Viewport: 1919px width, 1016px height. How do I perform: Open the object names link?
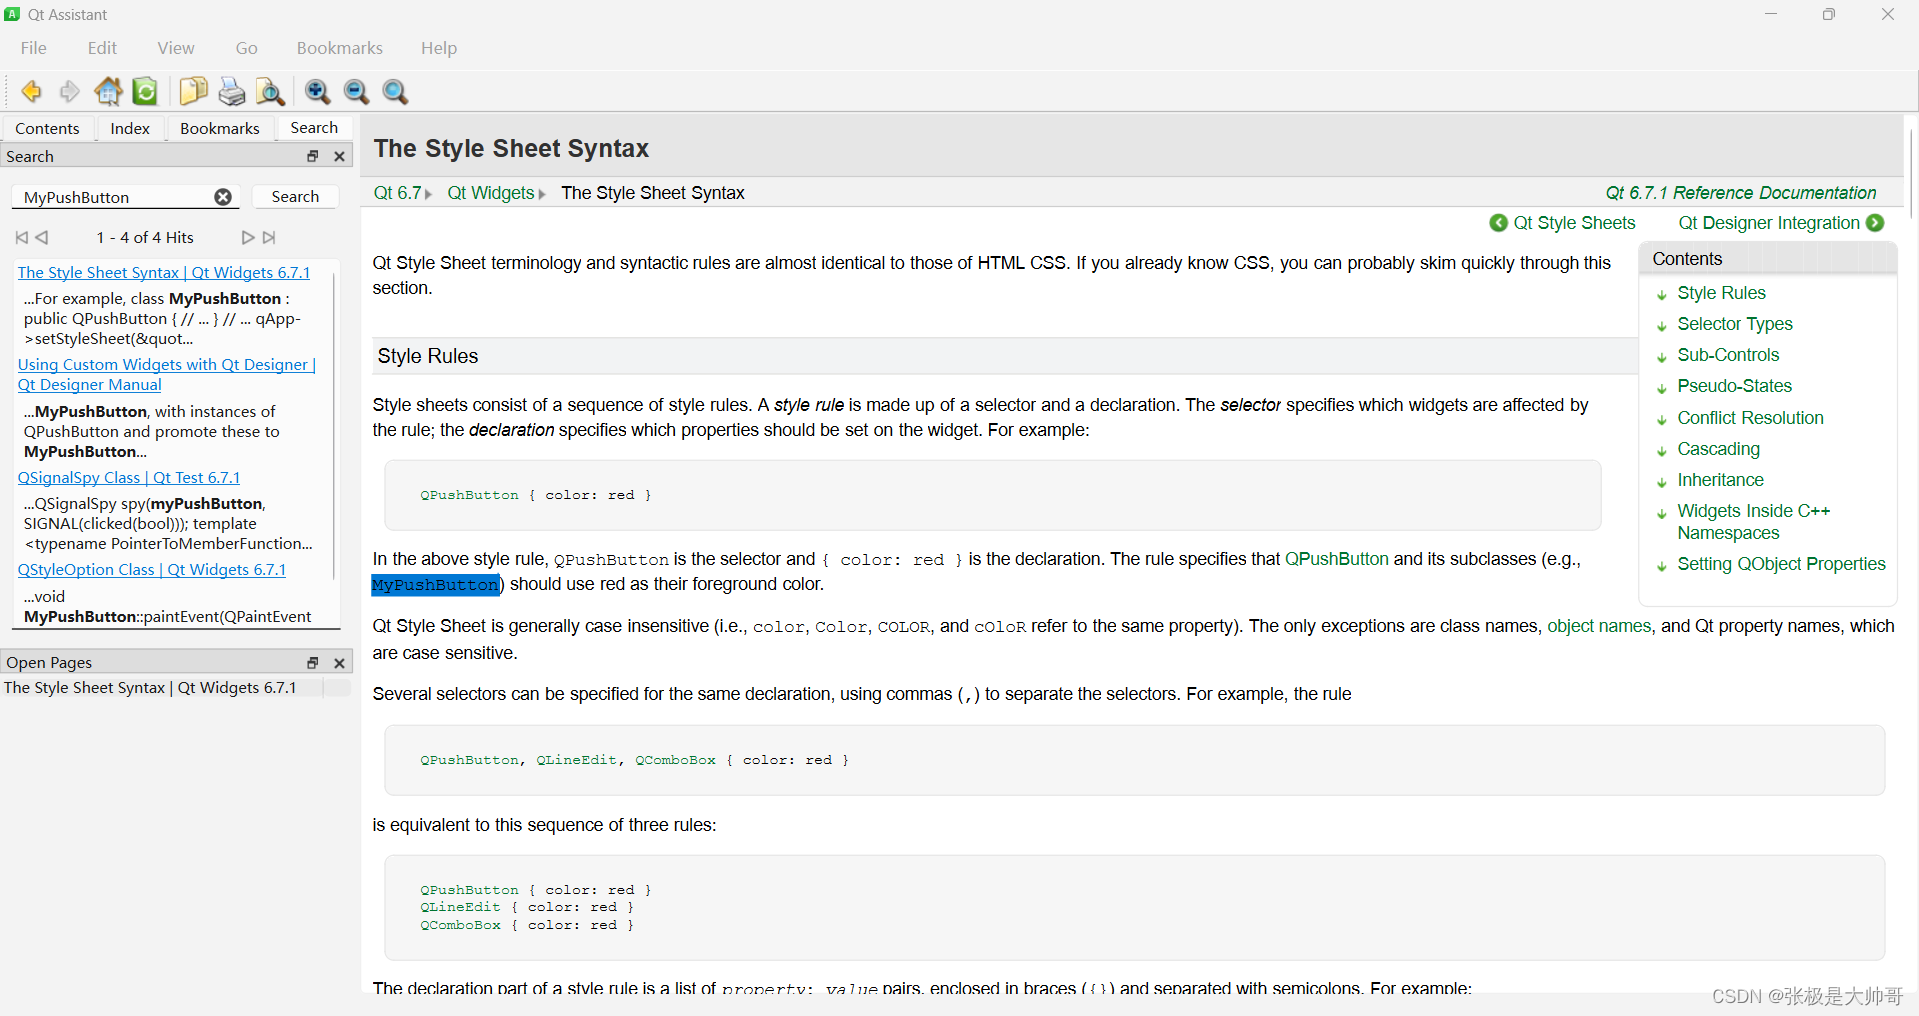[1599, 626]
